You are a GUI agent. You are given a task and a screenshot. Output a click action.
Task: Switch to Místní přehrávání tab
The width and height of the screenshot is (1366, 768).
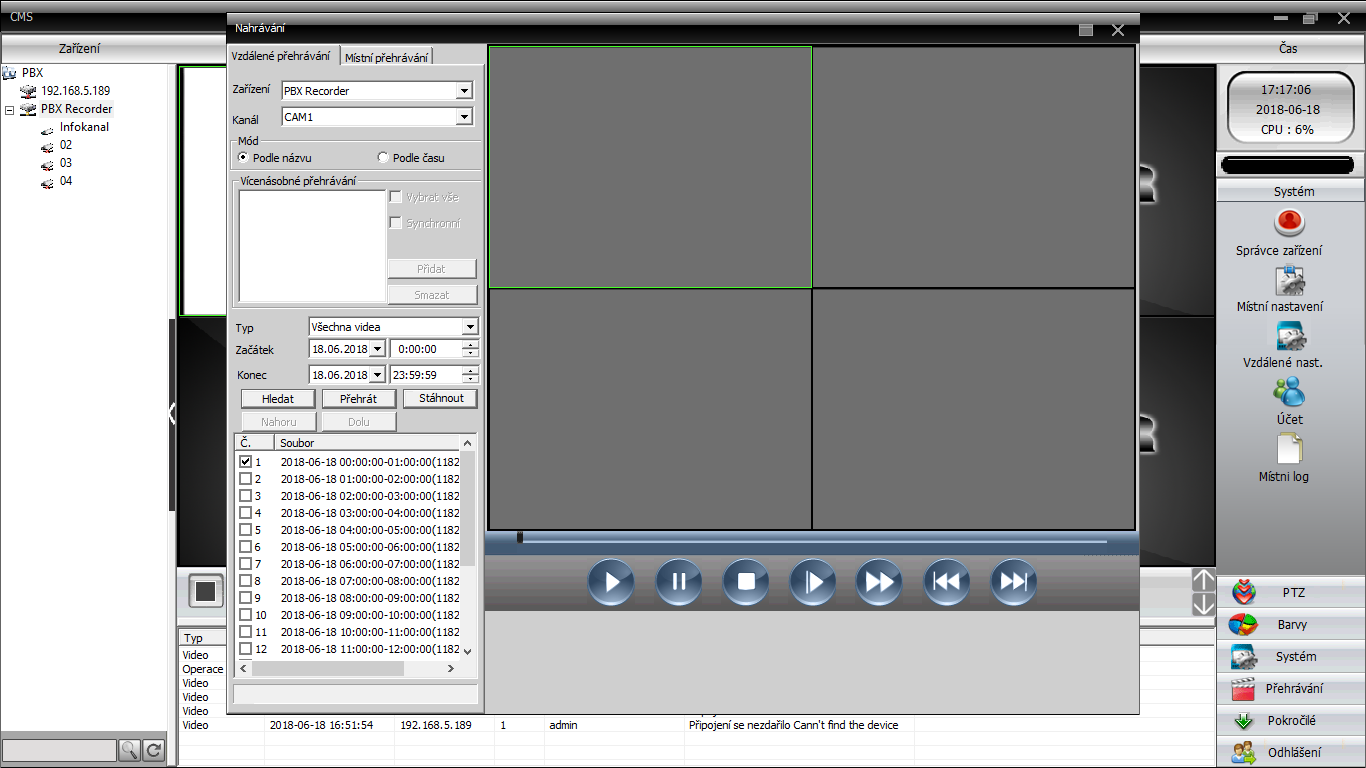(386, 58)
